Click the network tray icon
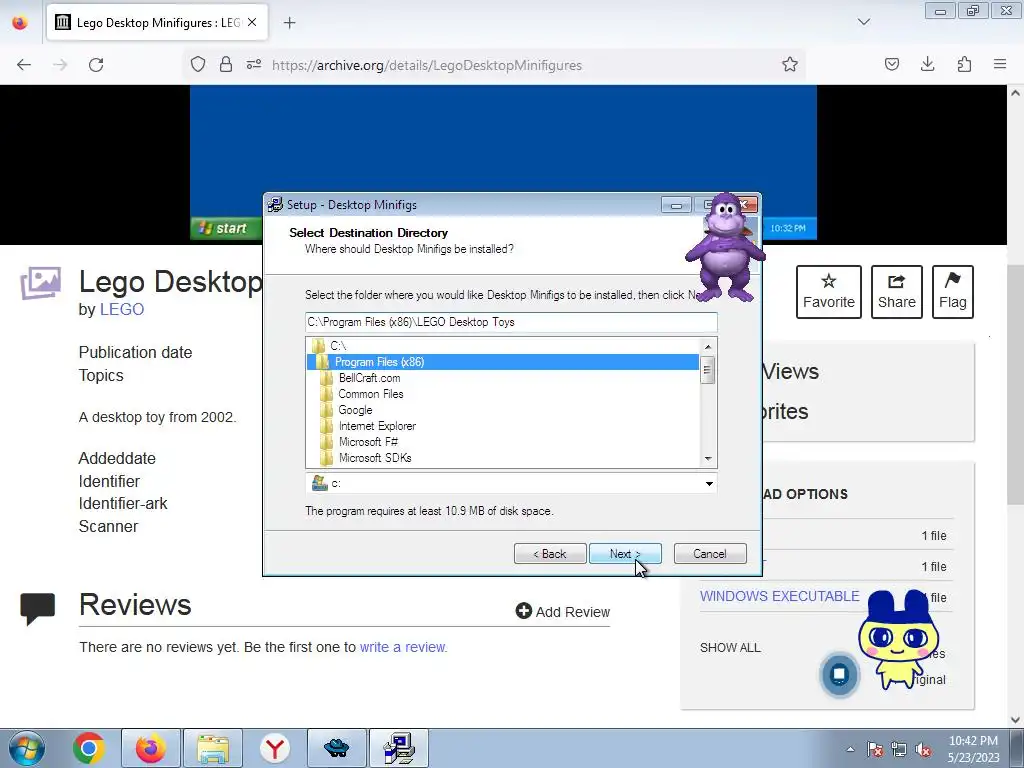Image resolution: width=1024 pixels, height=768 pixels. click(x=899, y=749)
